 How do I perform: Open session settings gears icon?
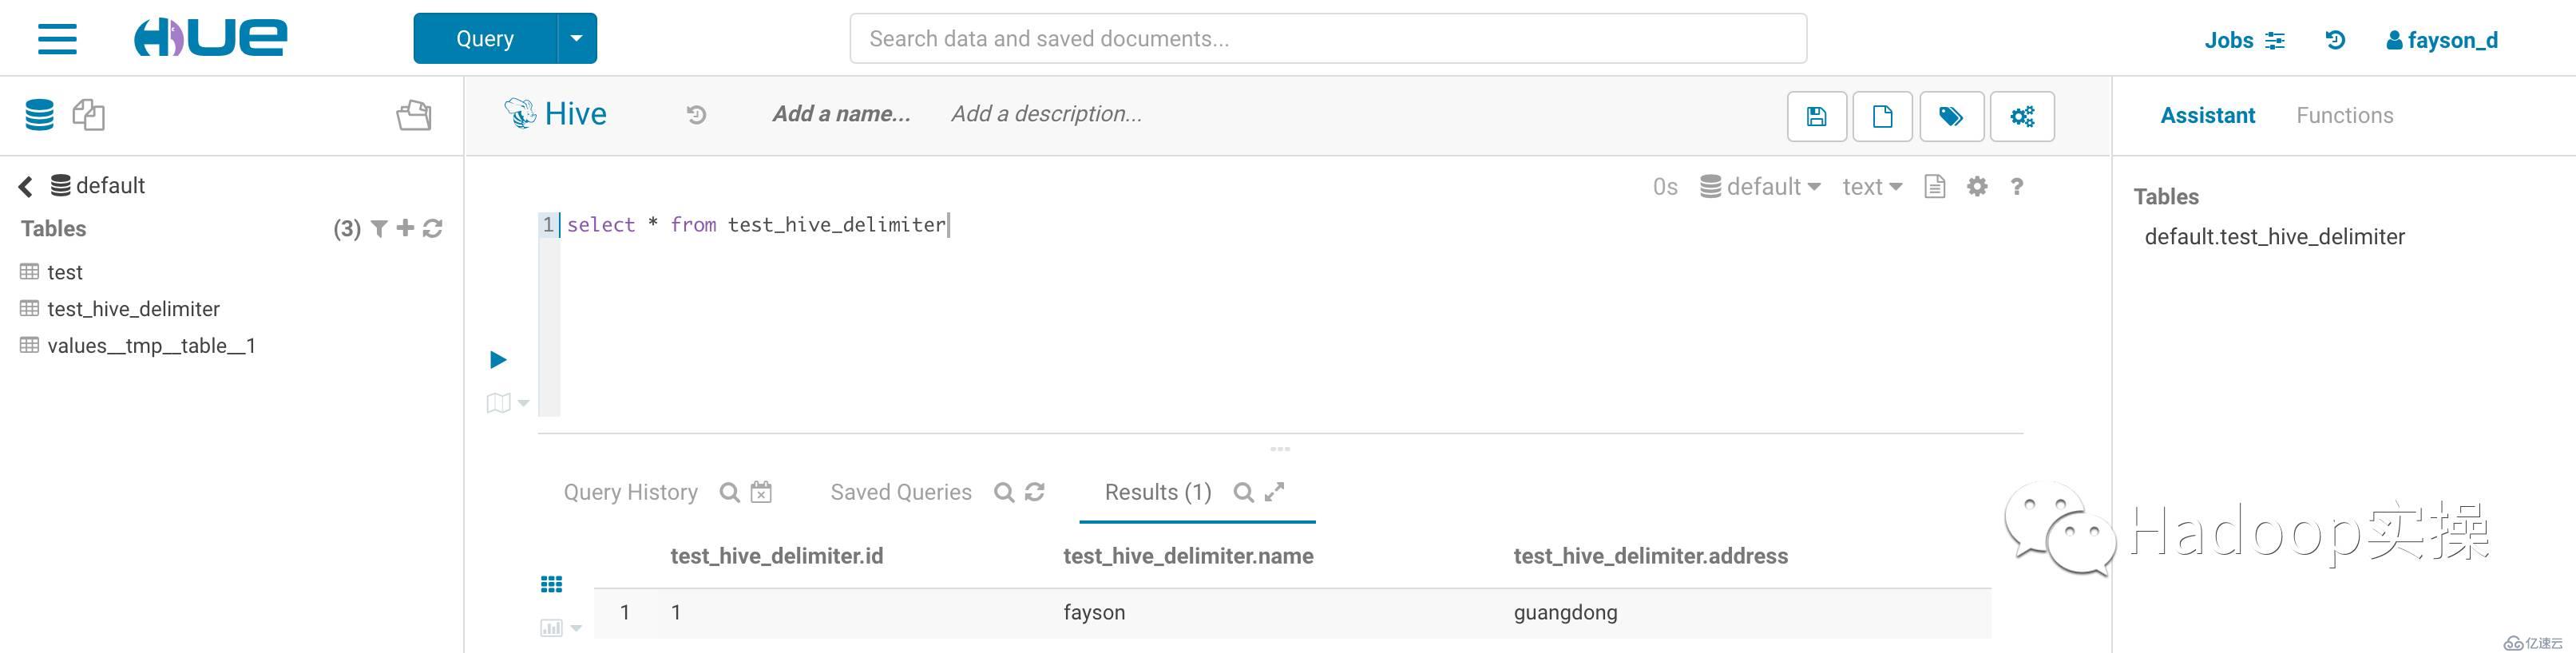click(2022, 117)
